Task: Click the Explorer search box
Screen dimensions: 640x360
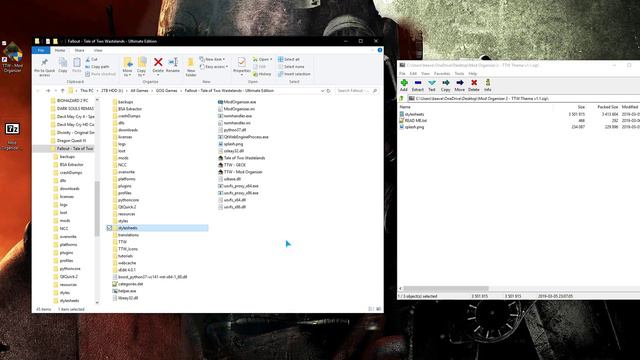Action: pos(356,91)
